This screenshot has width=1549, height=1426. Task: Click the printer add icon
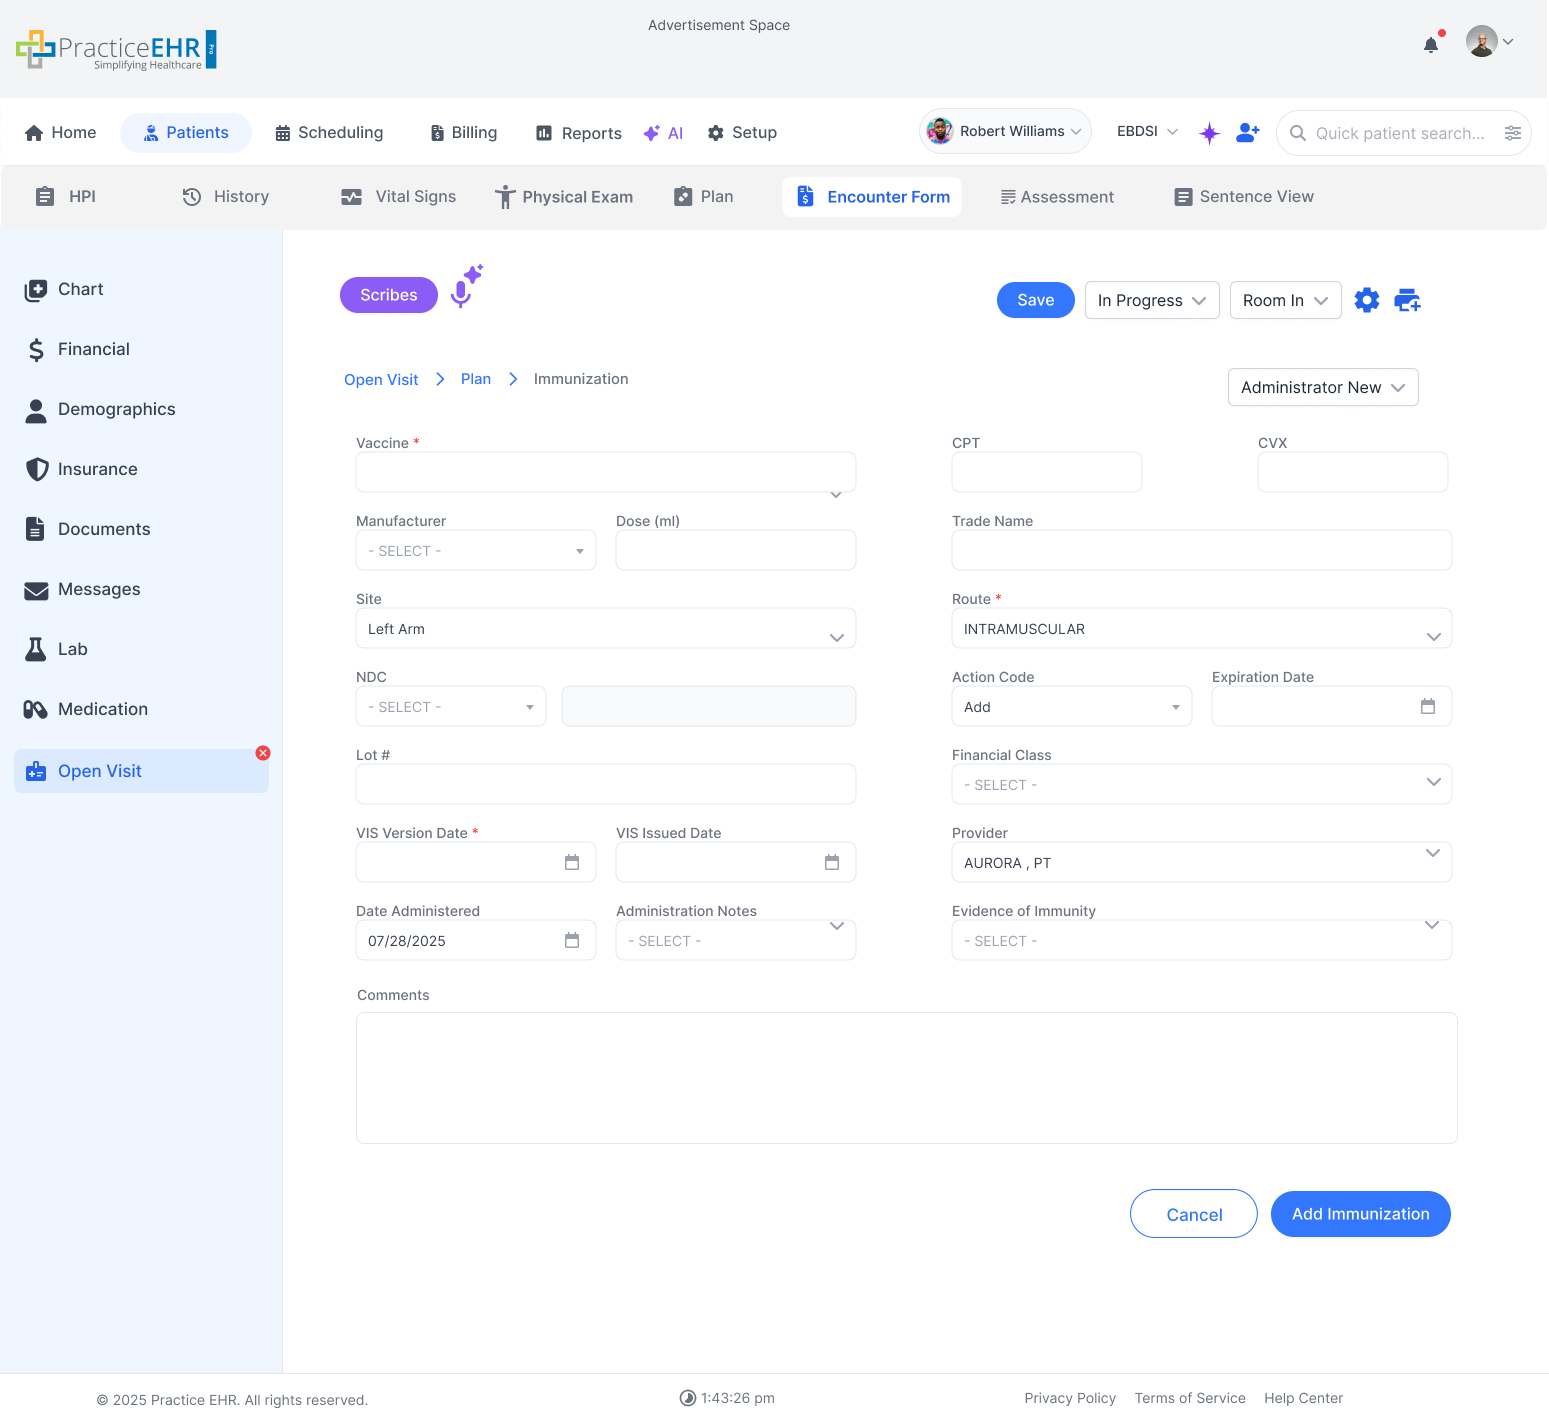(x=1407, y=300)
